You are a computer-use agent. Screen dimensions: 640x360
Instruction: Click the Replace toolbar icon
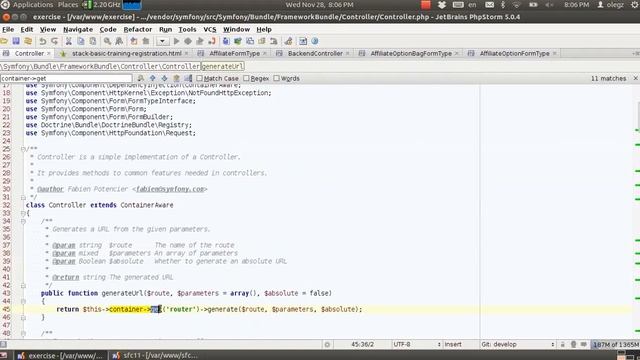click(x=119, y=41)
